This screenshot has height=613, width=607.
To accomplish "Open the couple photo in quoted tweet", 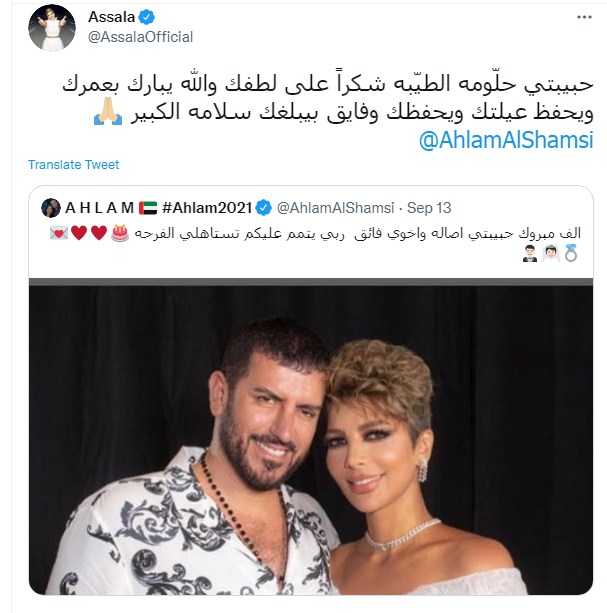I will tap(311, 436).
